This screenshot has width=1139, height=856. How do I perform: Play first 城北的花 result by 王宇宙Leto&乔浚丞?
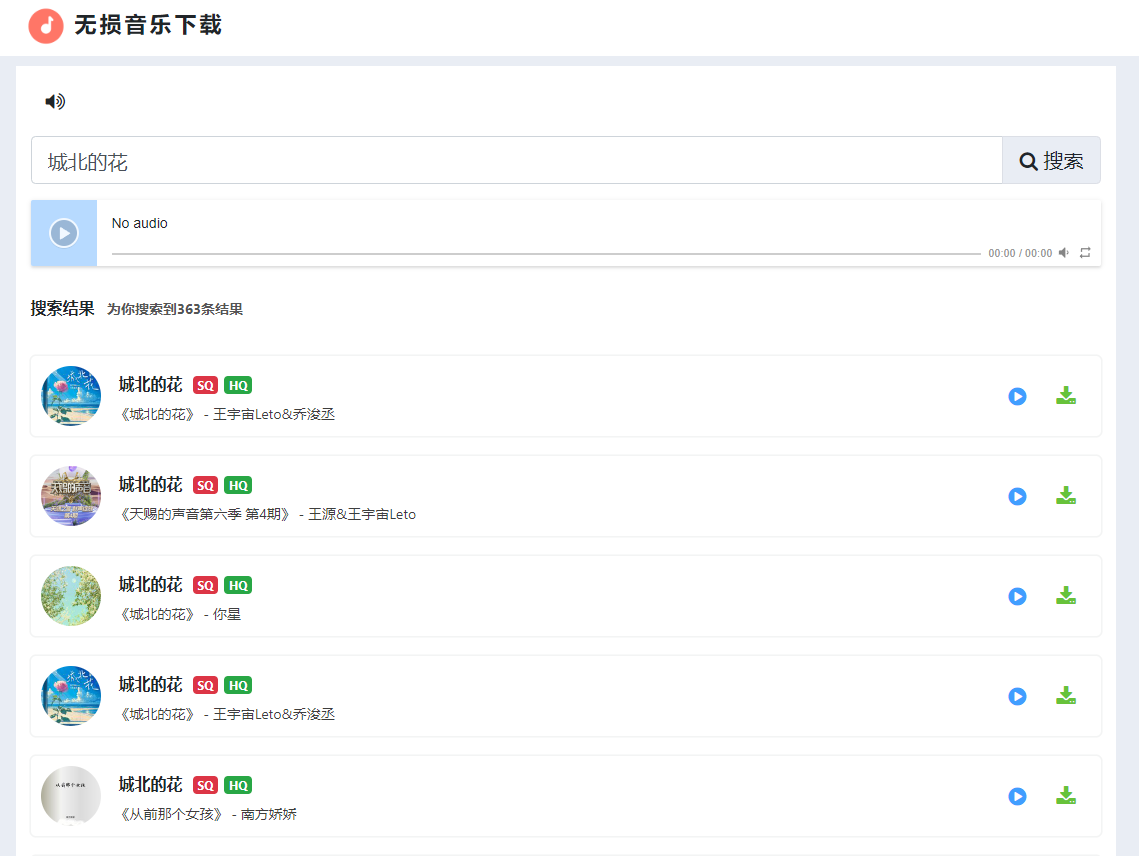pyautogui.click(x=1017, y=396)
